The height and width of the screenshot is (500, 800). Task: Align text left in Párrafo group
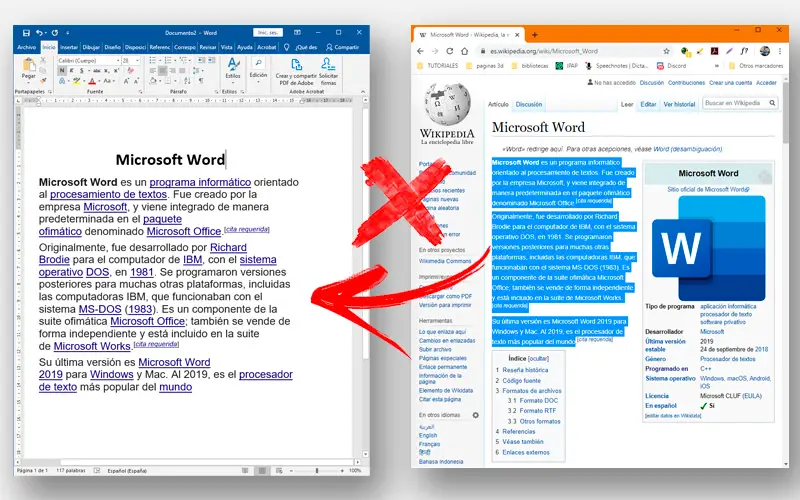pyautogui.click(x=153, y=70)
